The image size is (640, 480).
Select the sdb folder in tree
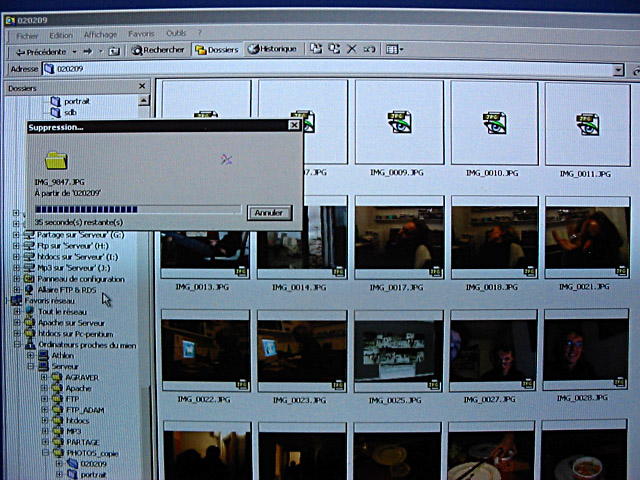[70, 112]
